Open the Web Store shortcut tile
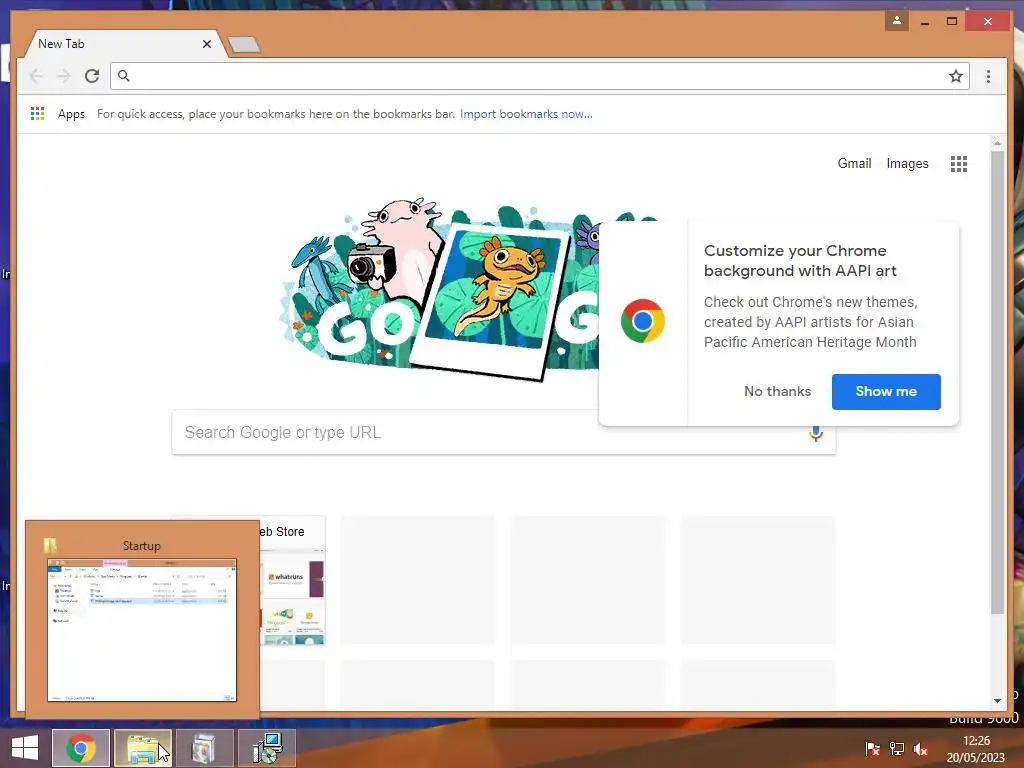Image resolution: width=1024 pixels, height=768 pixels. (293, 580)
